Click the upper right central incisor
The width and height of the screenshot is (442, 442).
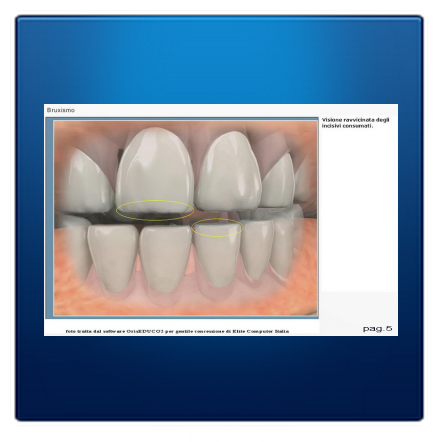pyautogui.click(x=228, y=171)
